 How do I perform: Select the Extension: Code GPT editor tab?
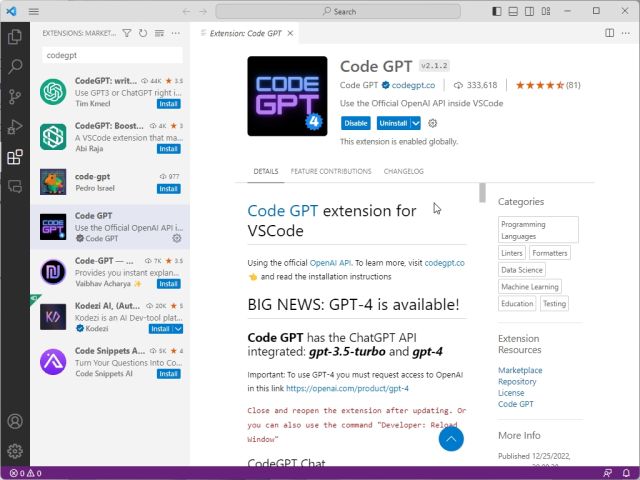245,33
